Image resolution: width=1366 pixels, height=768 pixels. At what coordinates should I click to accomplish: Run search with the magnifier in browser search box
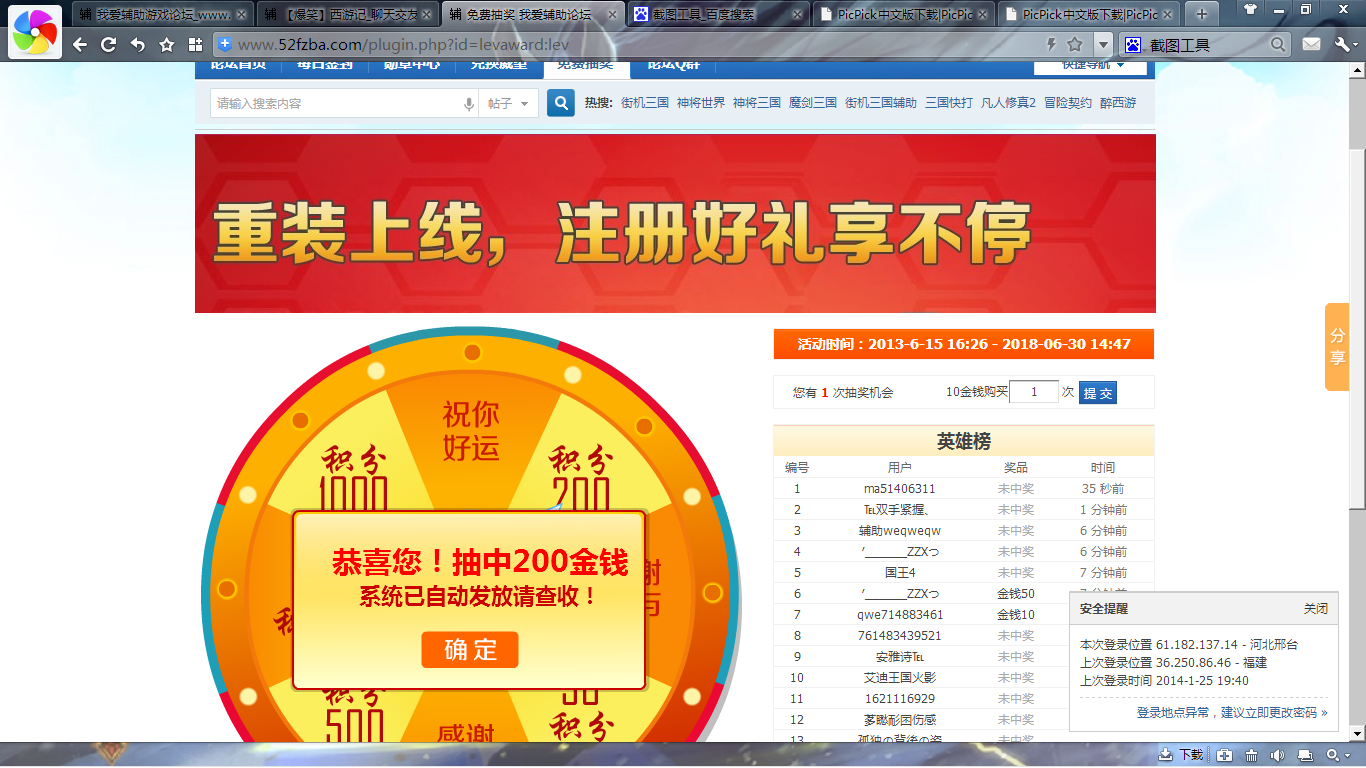click(x=1278, y=45)
